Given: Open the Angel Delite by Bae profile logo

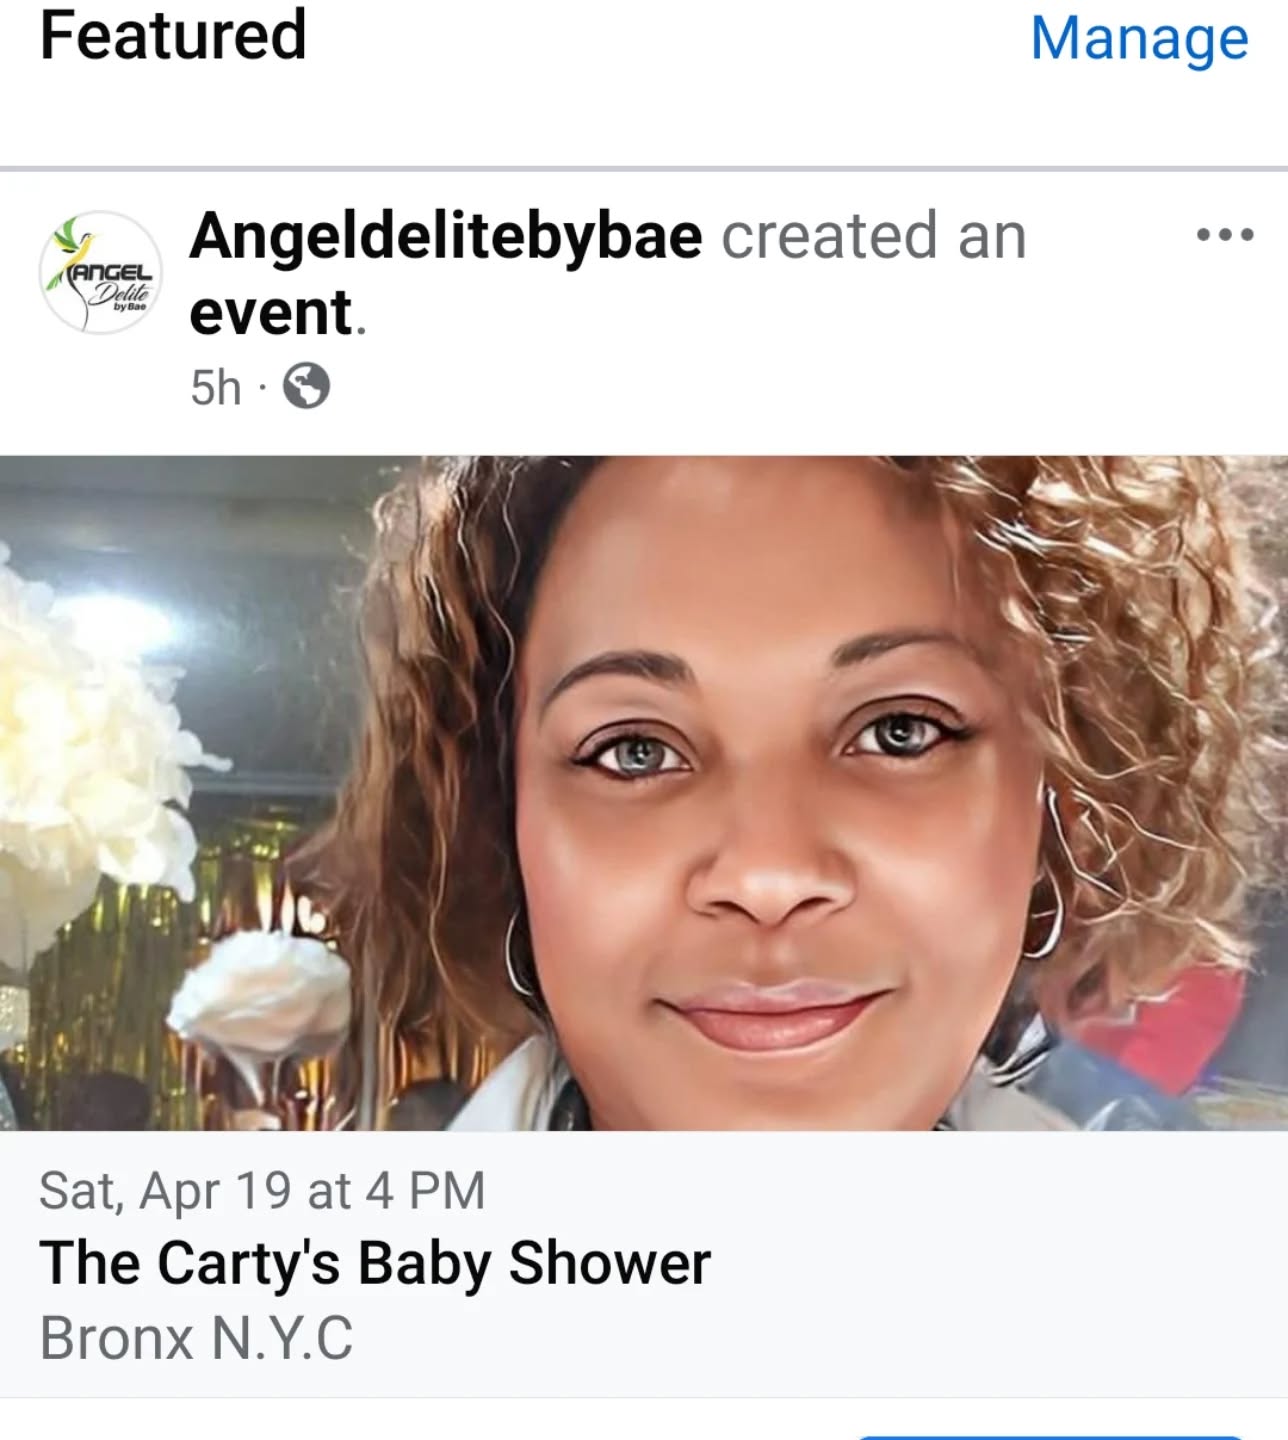Looking at the screenshot, I should (100, 272).
